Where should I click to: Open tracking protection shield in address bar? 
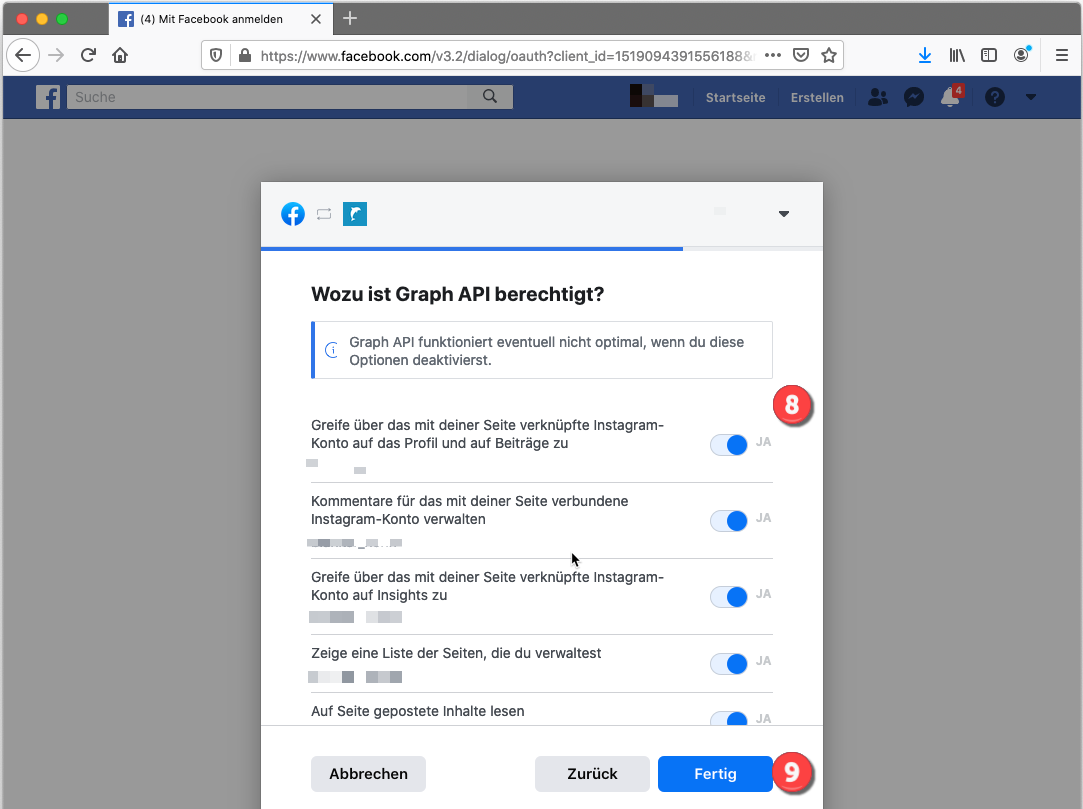216,55
